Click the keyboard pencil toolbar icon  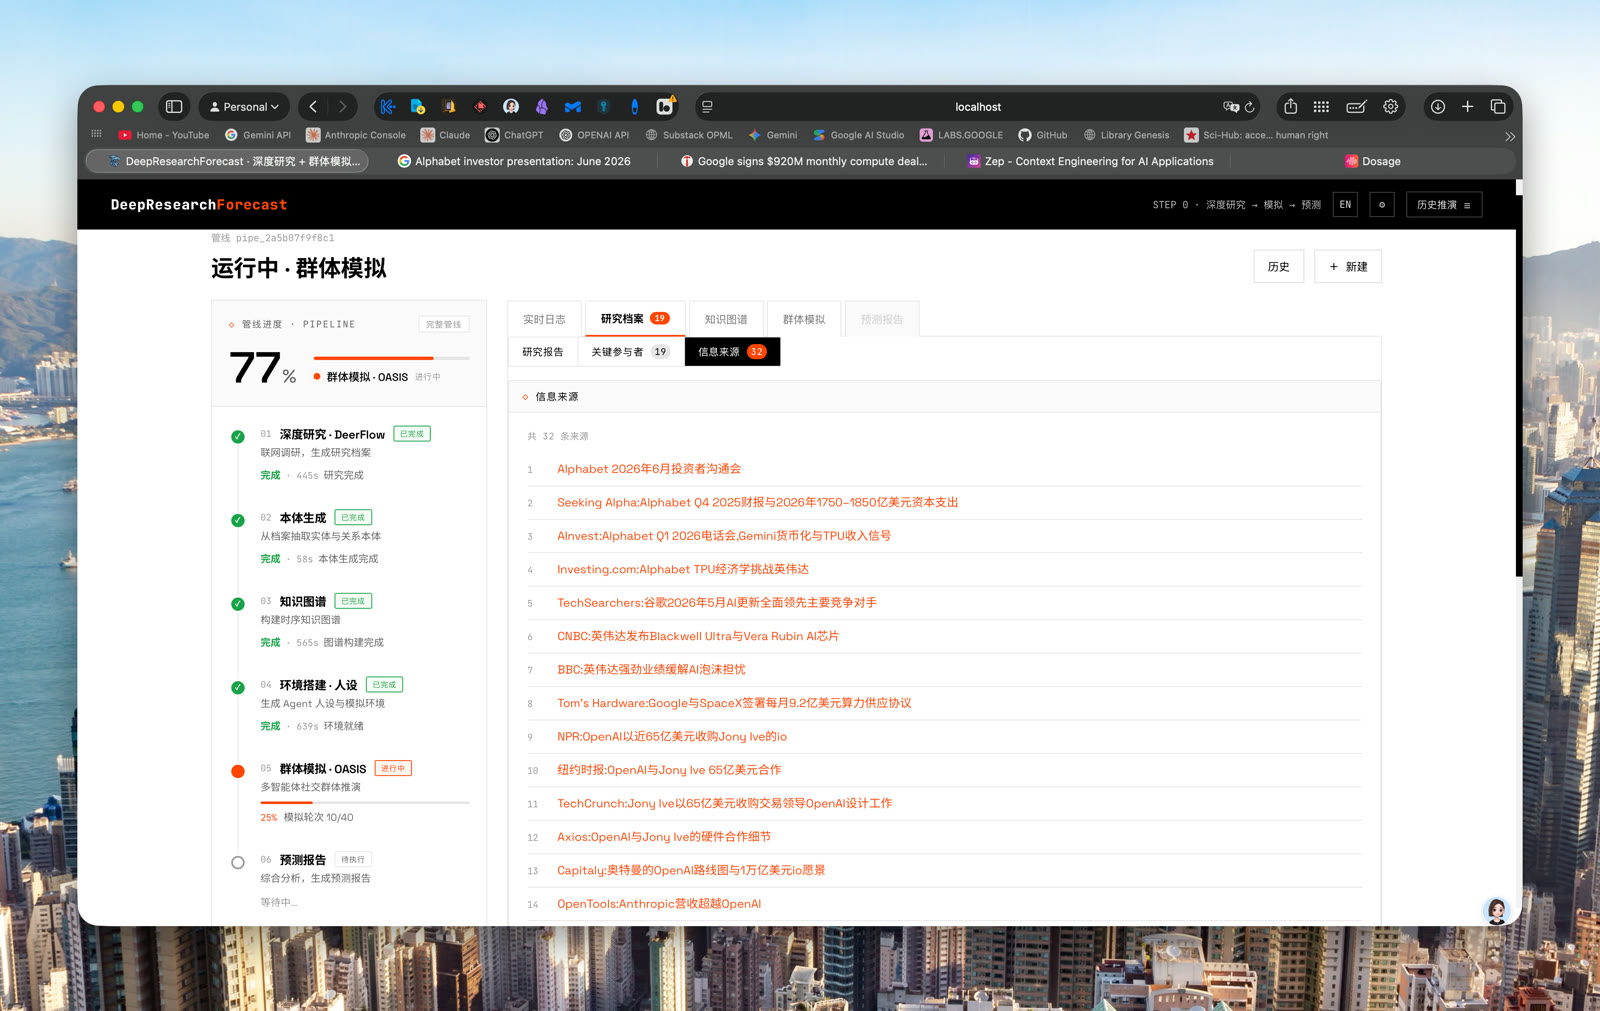[x=1356, y=106]
